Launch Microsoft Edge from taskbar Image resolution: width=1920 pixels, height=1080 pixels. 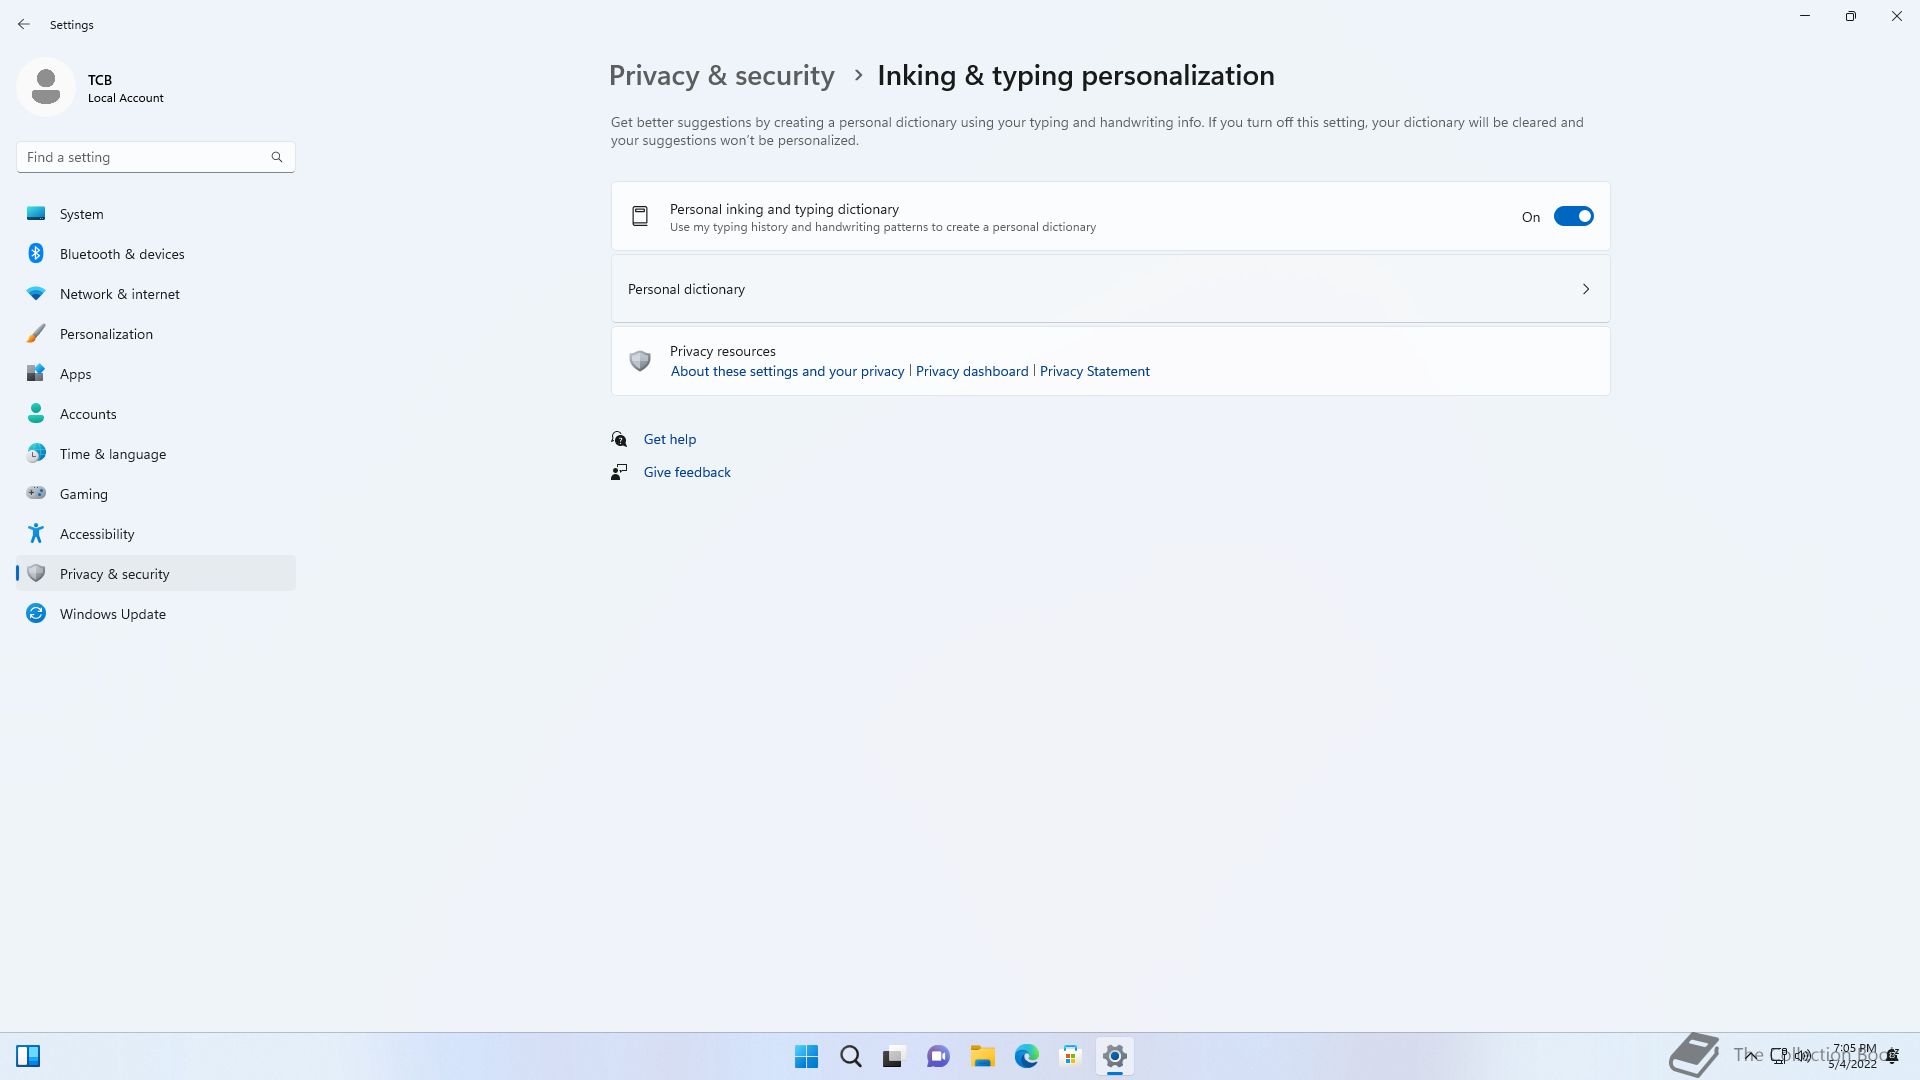coord(1026,1056)
